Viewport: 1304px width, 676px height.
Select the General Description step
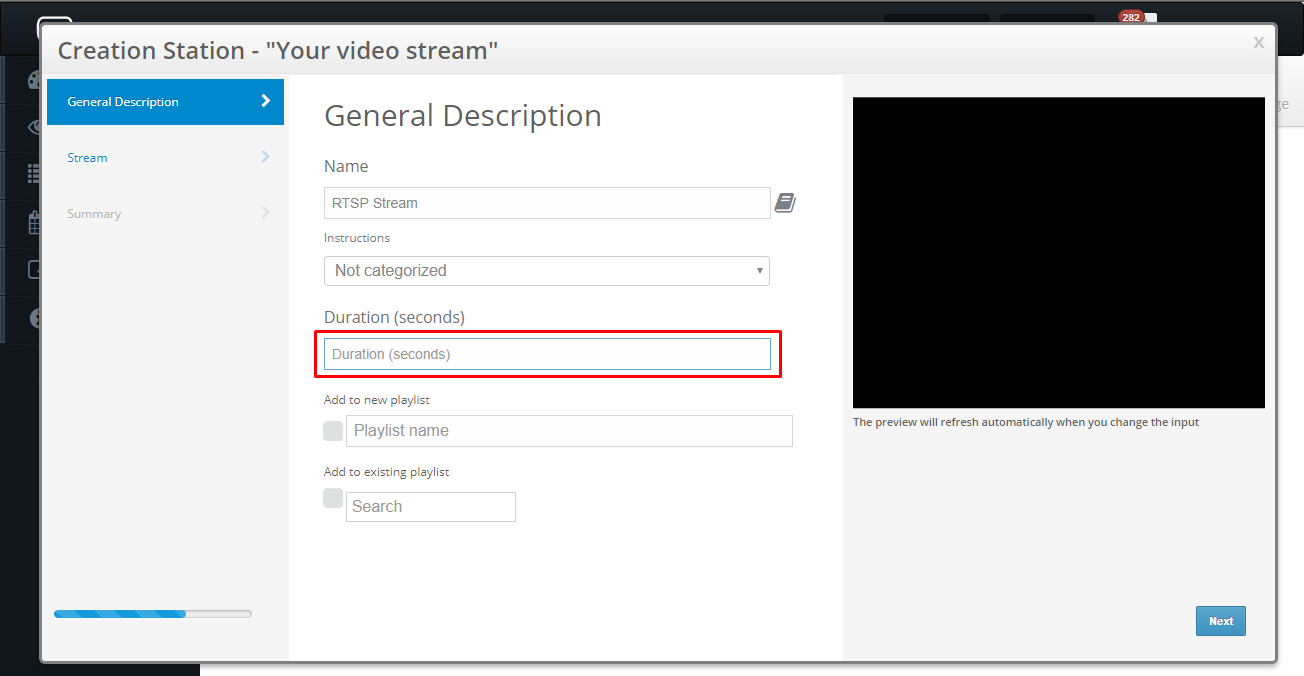tap(165, 102)
